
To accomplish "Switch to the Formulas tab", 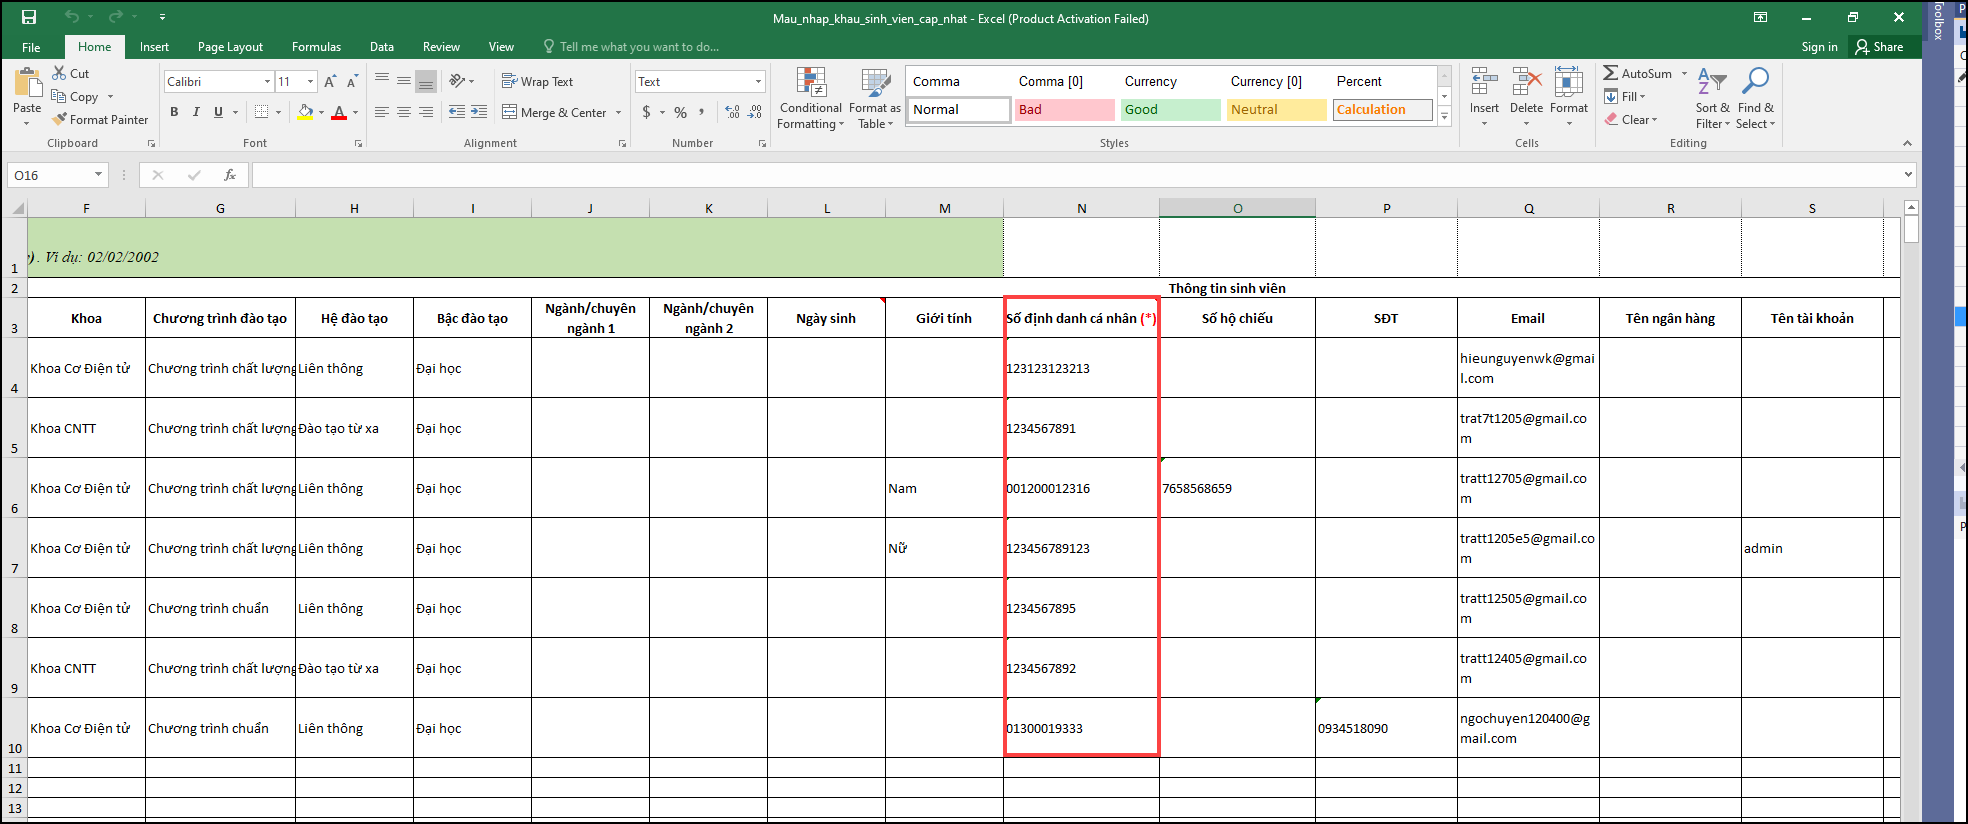I will (x=316, y=47).
